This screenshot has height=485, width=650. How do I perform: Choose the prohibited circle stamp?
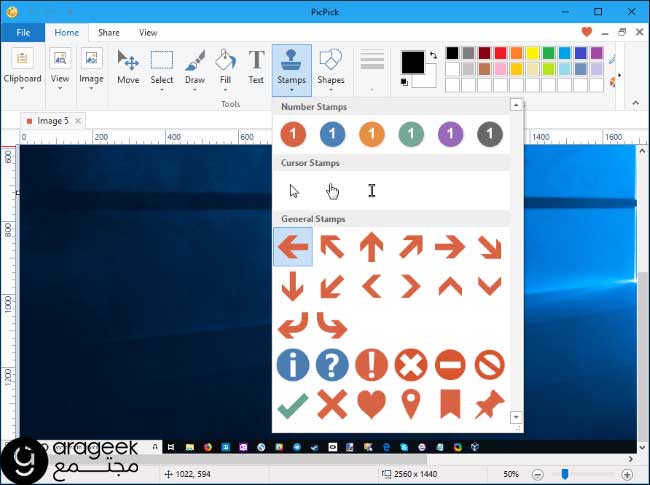click(x=490, y=365)
